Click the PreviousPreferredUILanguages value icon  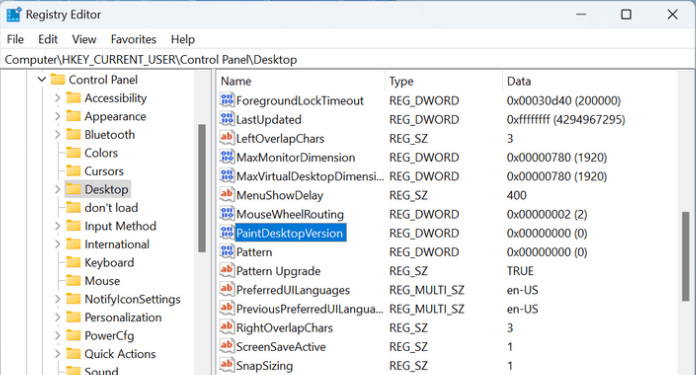click(227, 308)
